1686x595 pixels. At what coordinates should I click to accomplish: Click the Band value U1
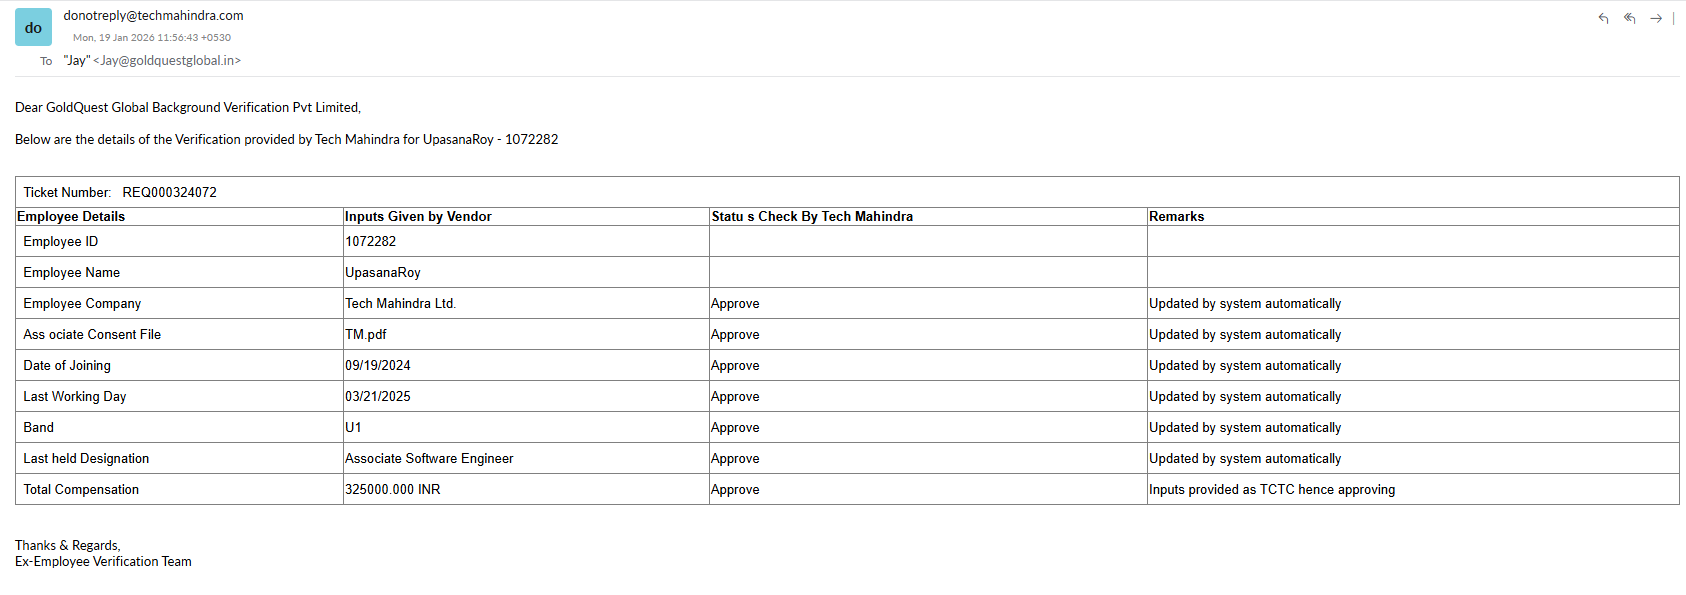click(354, 428)
